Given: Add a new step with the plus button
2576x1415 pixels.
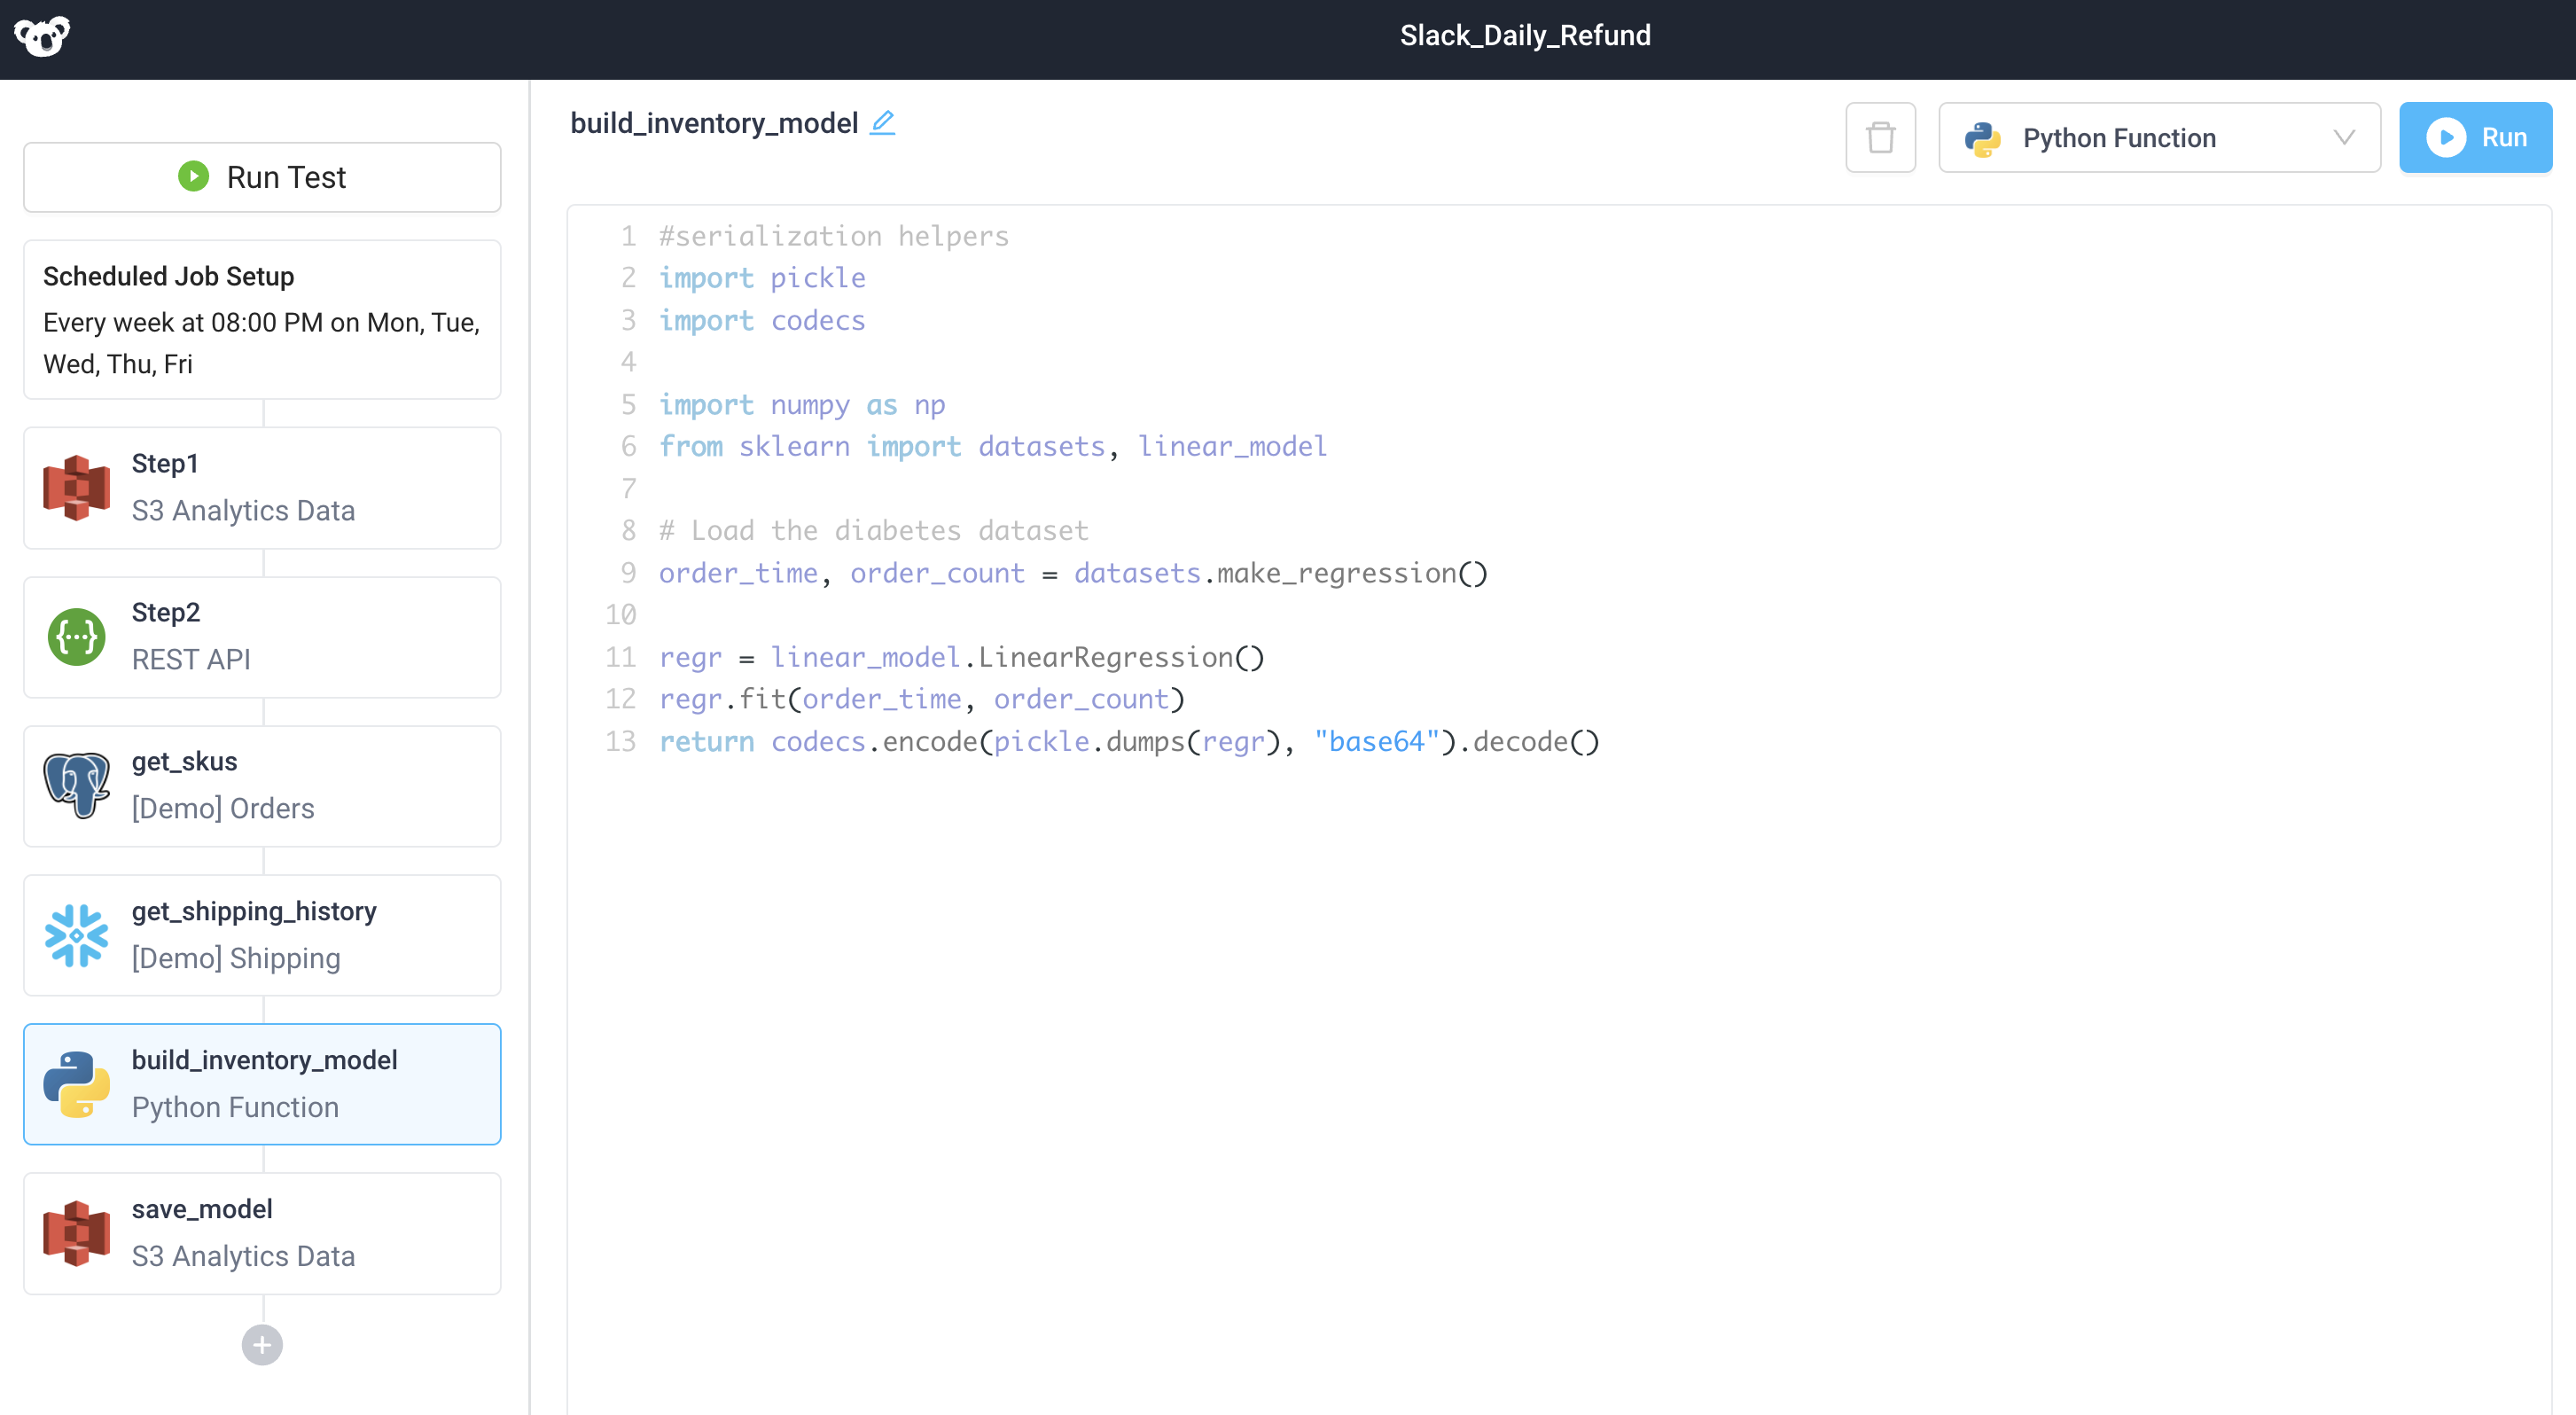Looking at the screenshot, I should [x=261, y=1344].
